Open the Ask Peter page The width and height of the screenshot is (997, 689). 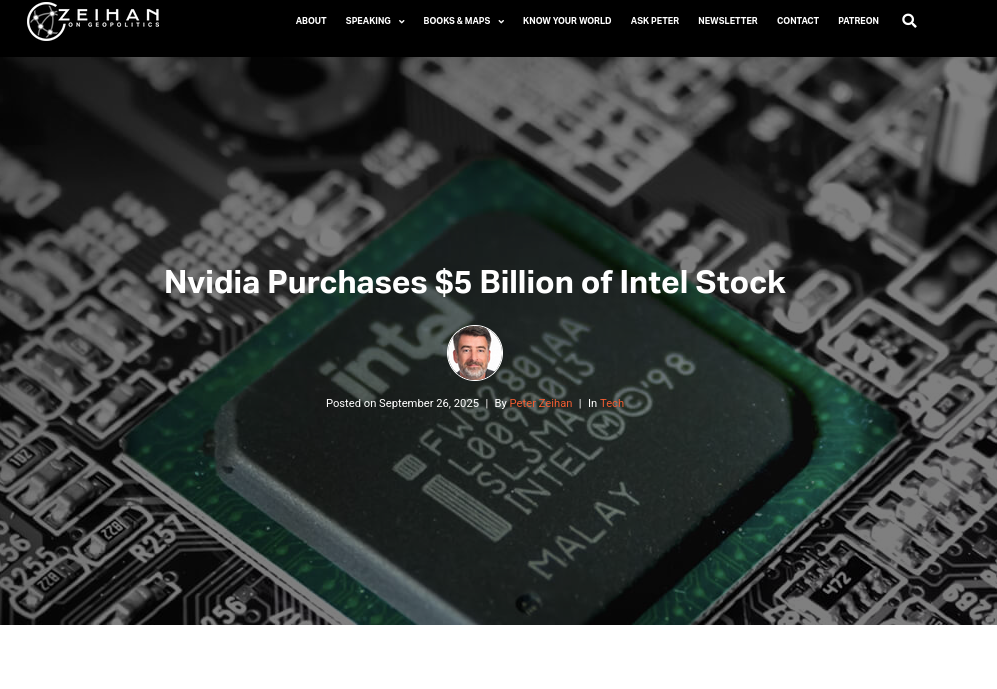click(x=655, y=21)
